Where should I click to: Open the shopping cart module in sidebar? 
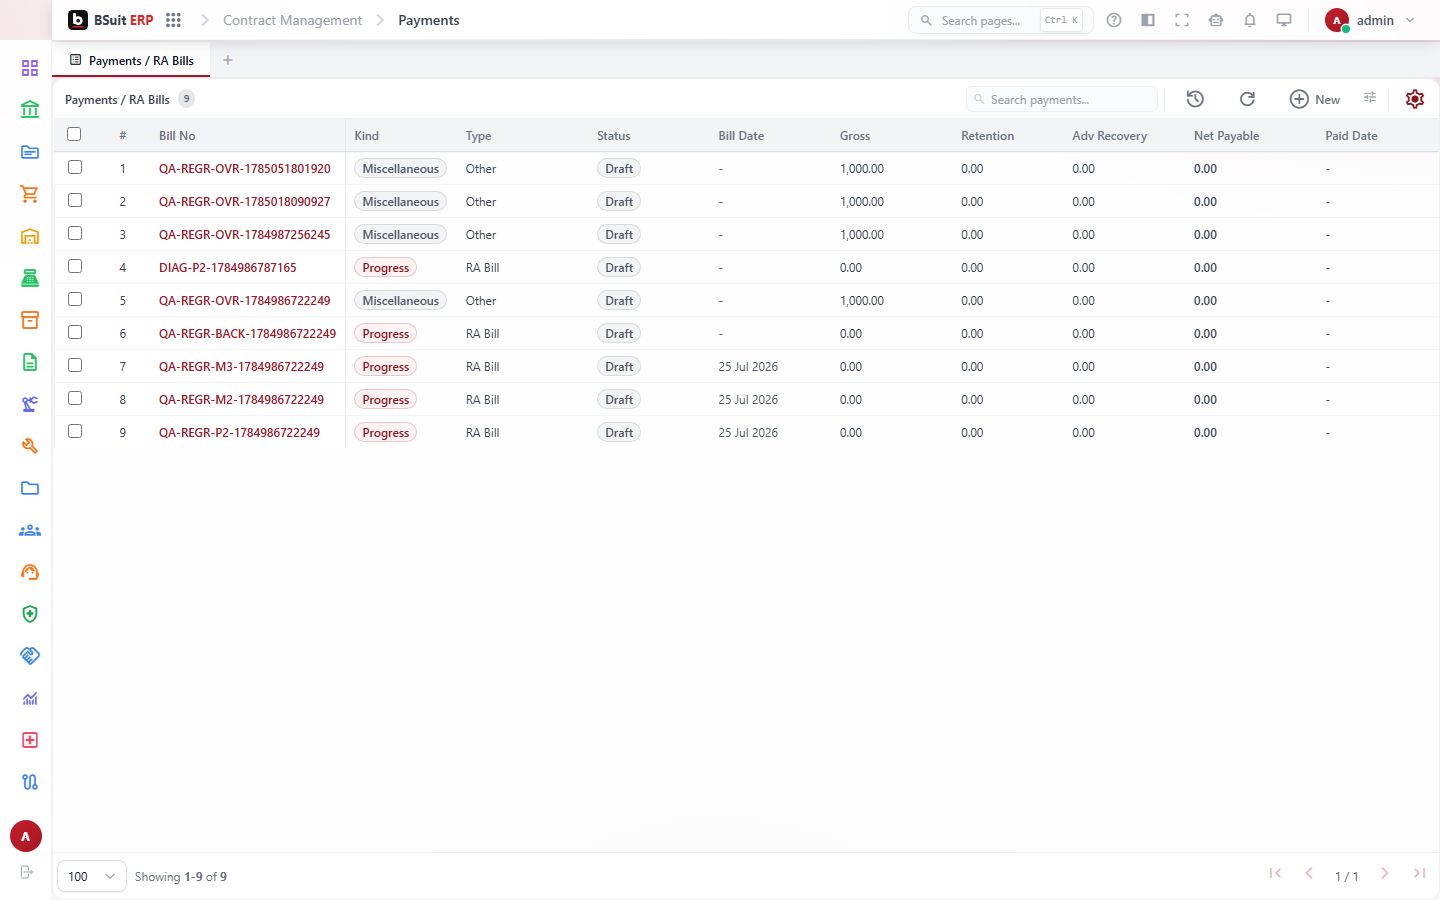(30, 194)
